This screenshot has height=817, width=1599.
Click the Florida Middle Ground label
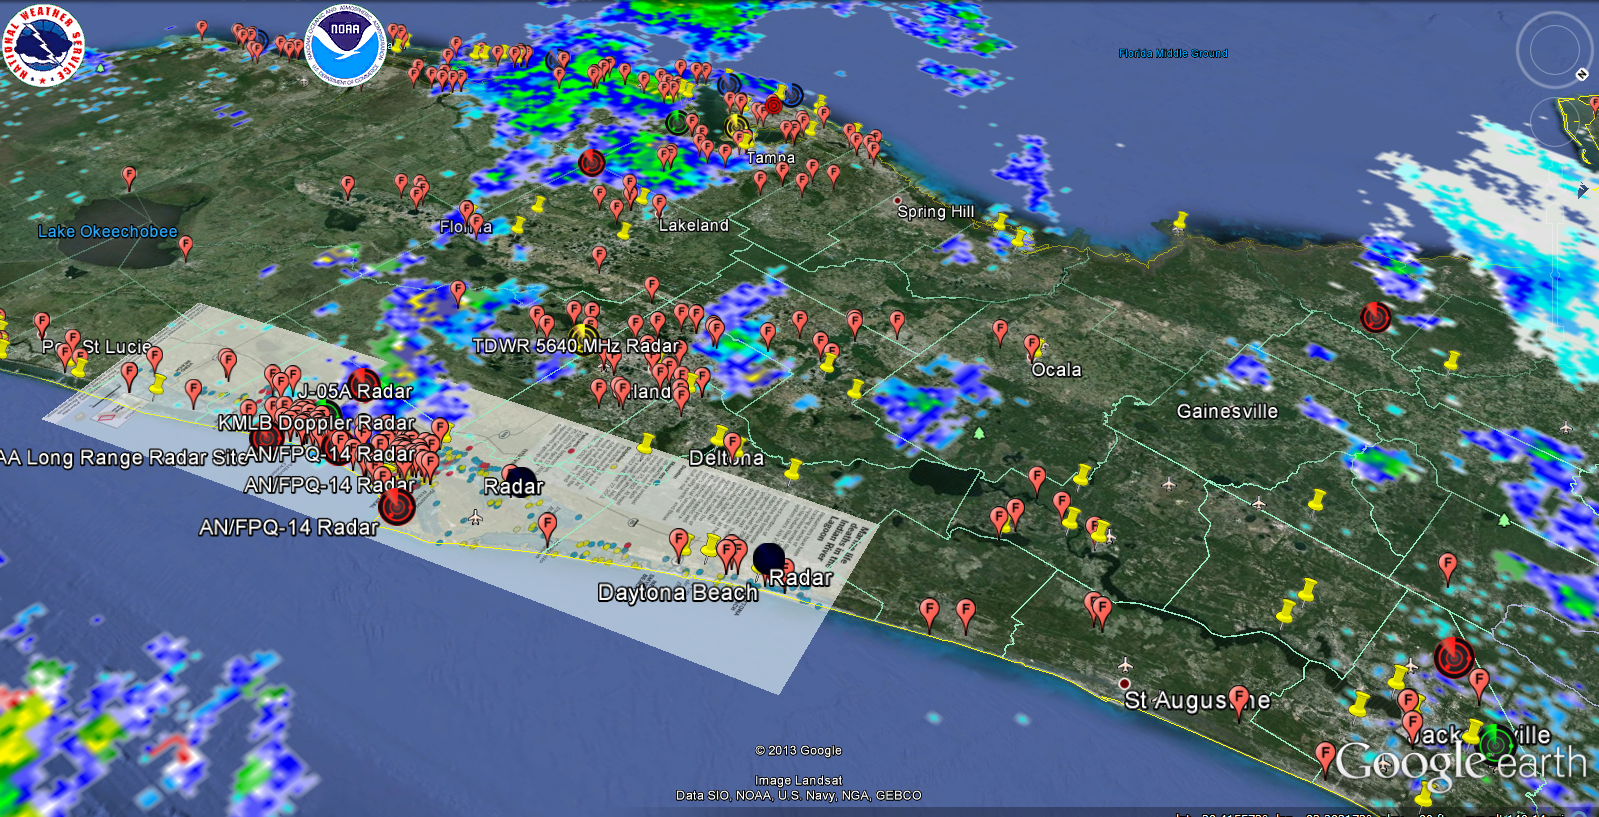click(1173, 54)
